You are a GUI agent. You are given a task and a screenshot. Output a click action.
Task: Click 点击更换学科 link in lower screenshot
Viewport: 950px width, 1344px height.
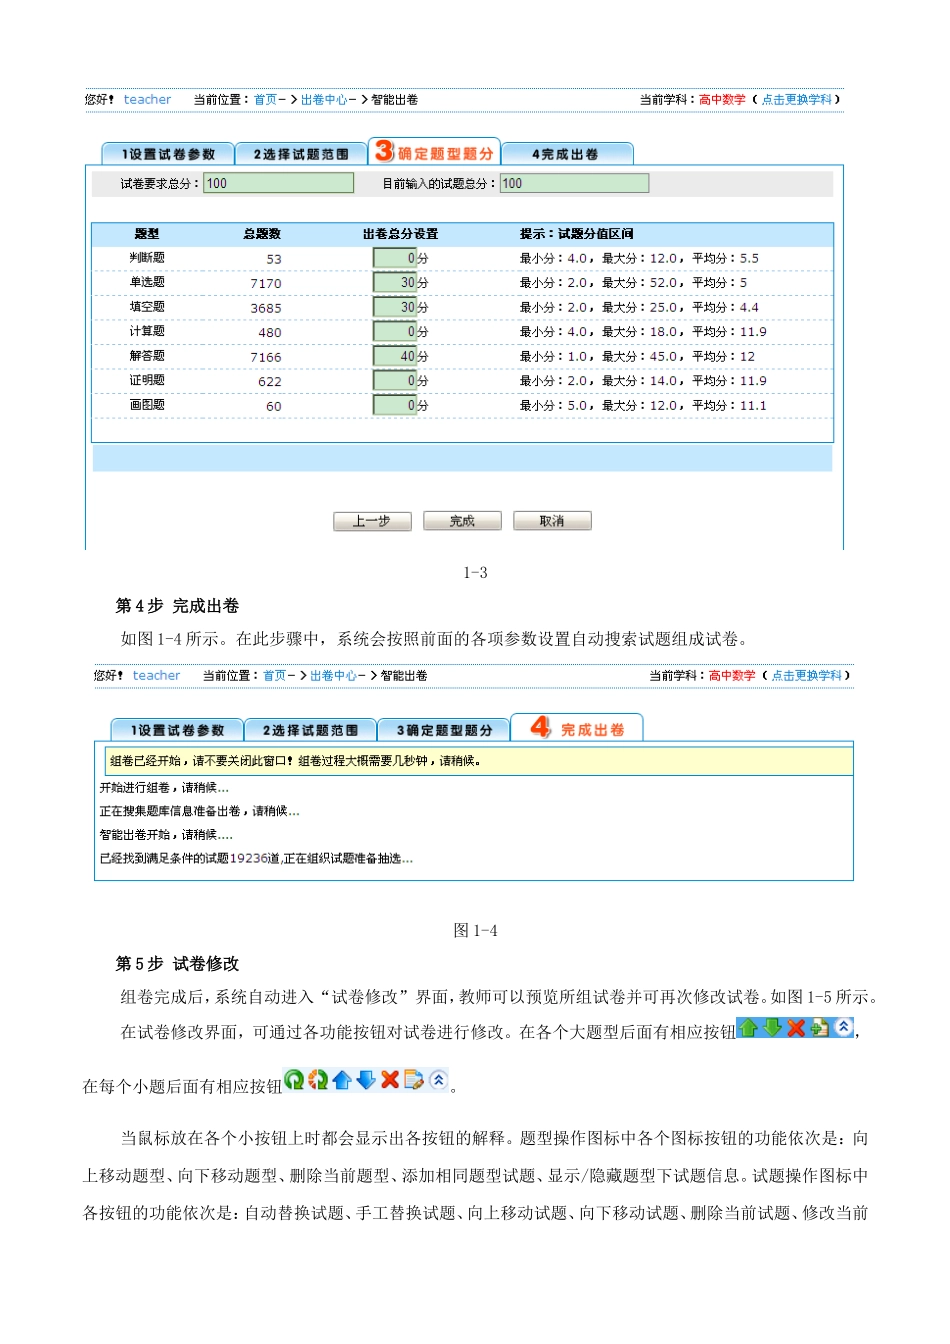(x=807, y=676)
